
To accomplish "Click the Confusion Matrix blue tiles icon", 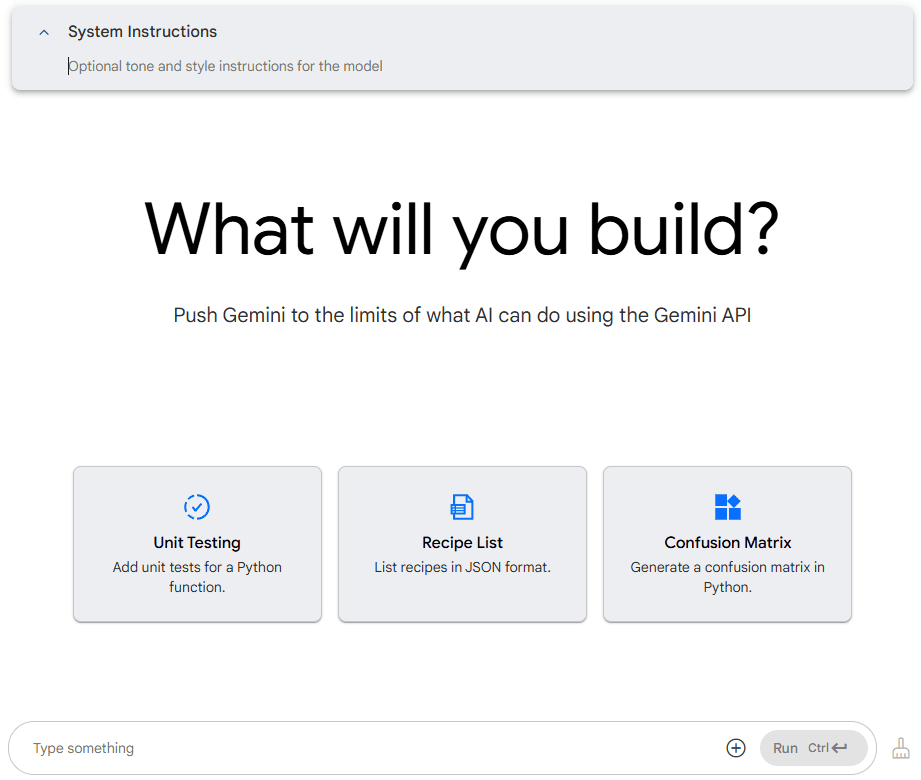I will [728, 507].
